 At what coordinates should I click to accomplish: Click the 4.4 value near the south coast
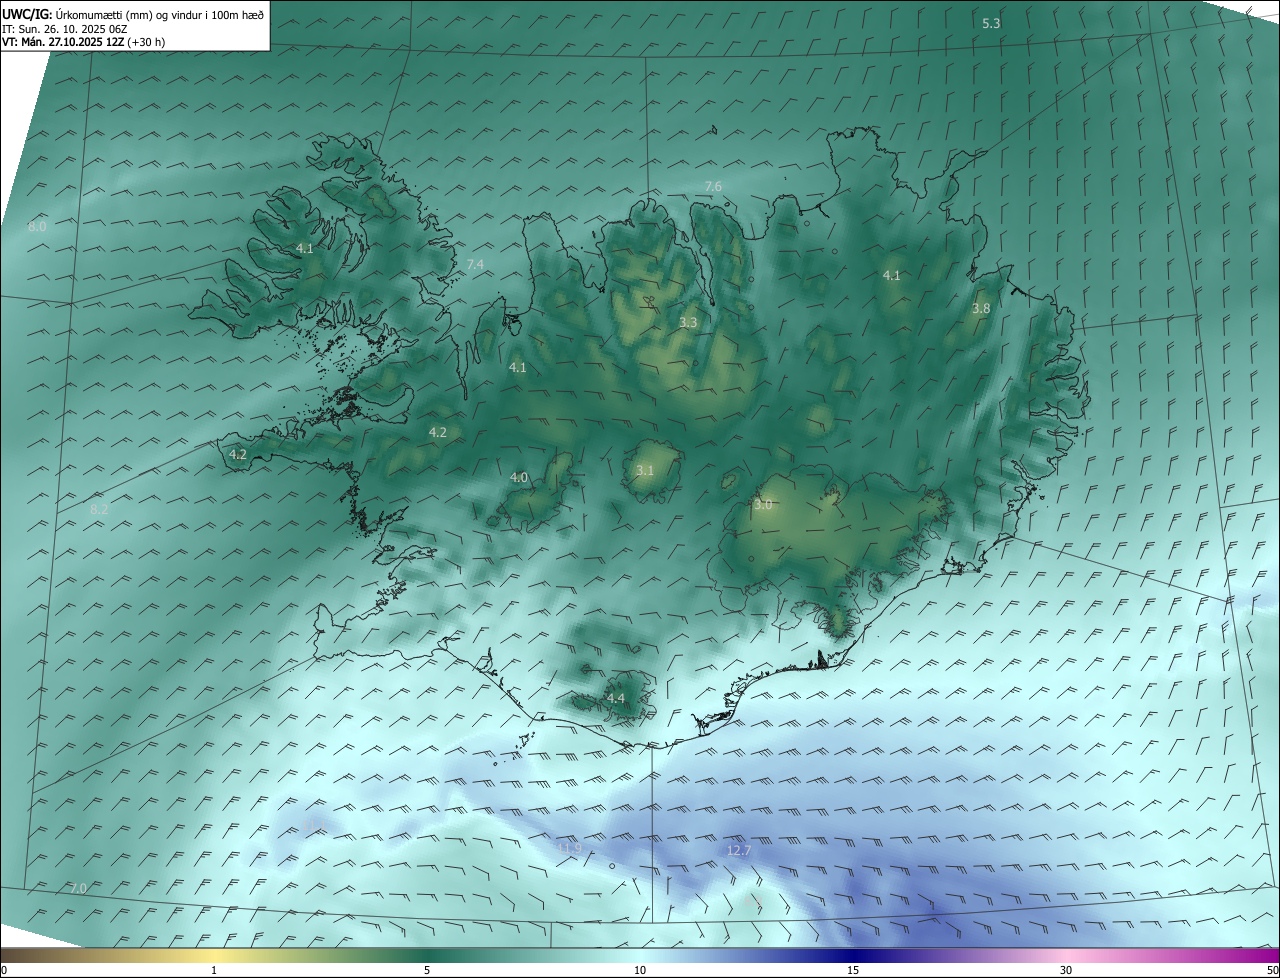[615, 698]
